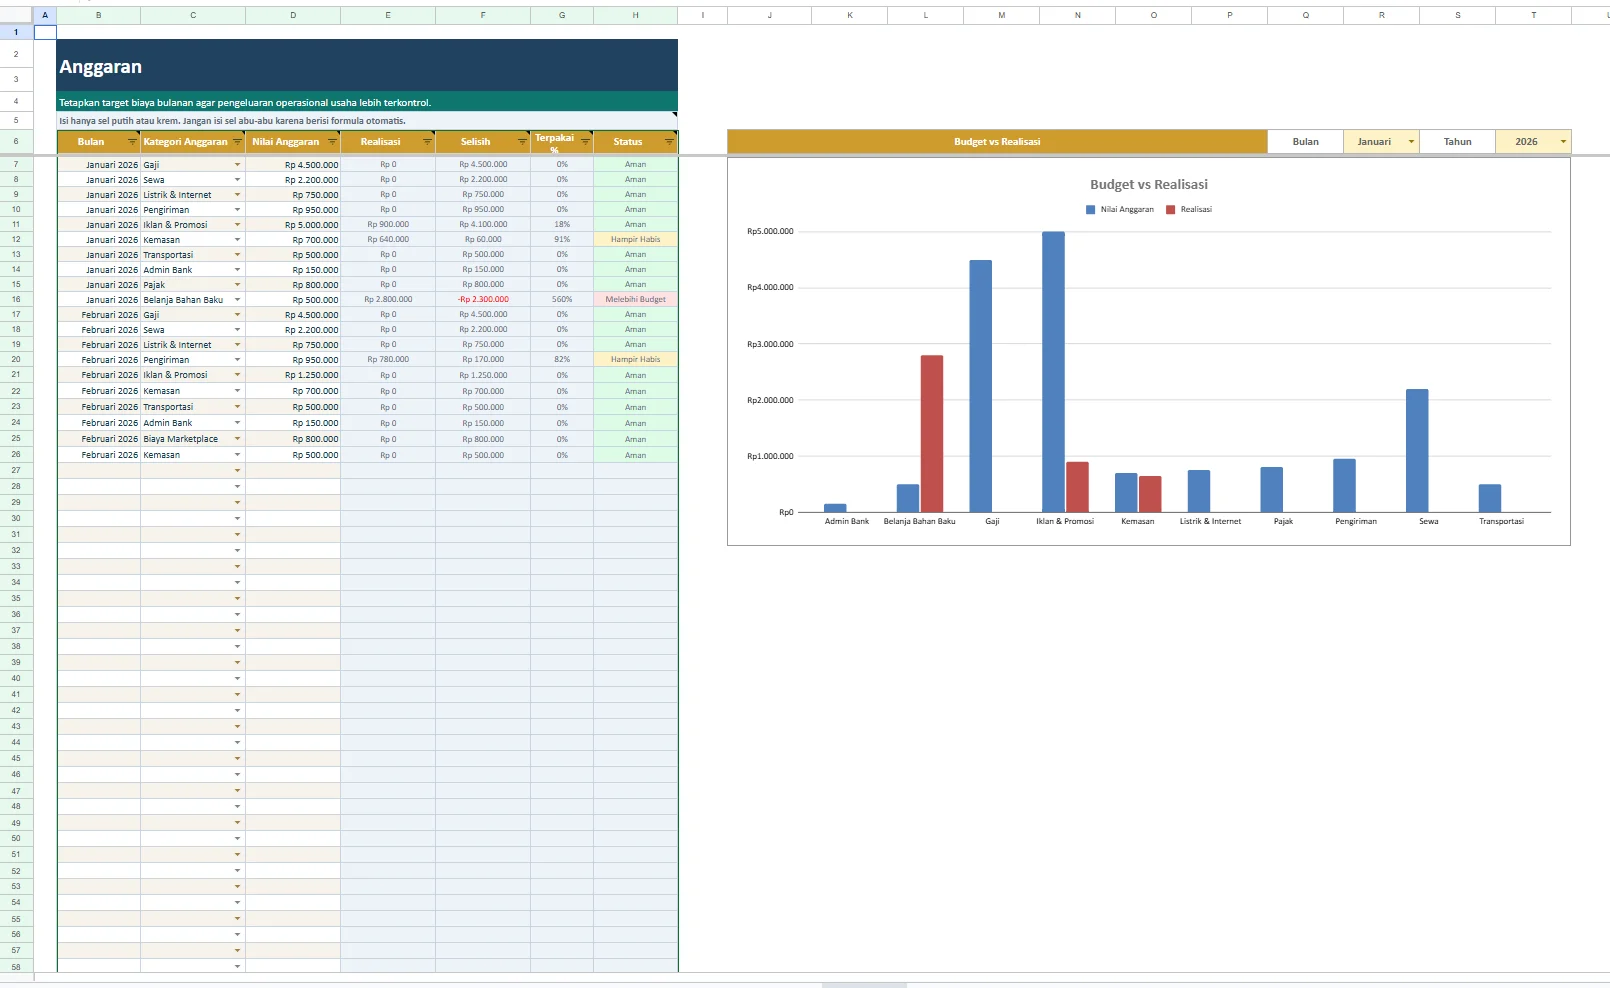Select the 'Rp 900.000' Realisasi cell
The width and height of the screenshot is (1610, 988).
click(388, 224)
